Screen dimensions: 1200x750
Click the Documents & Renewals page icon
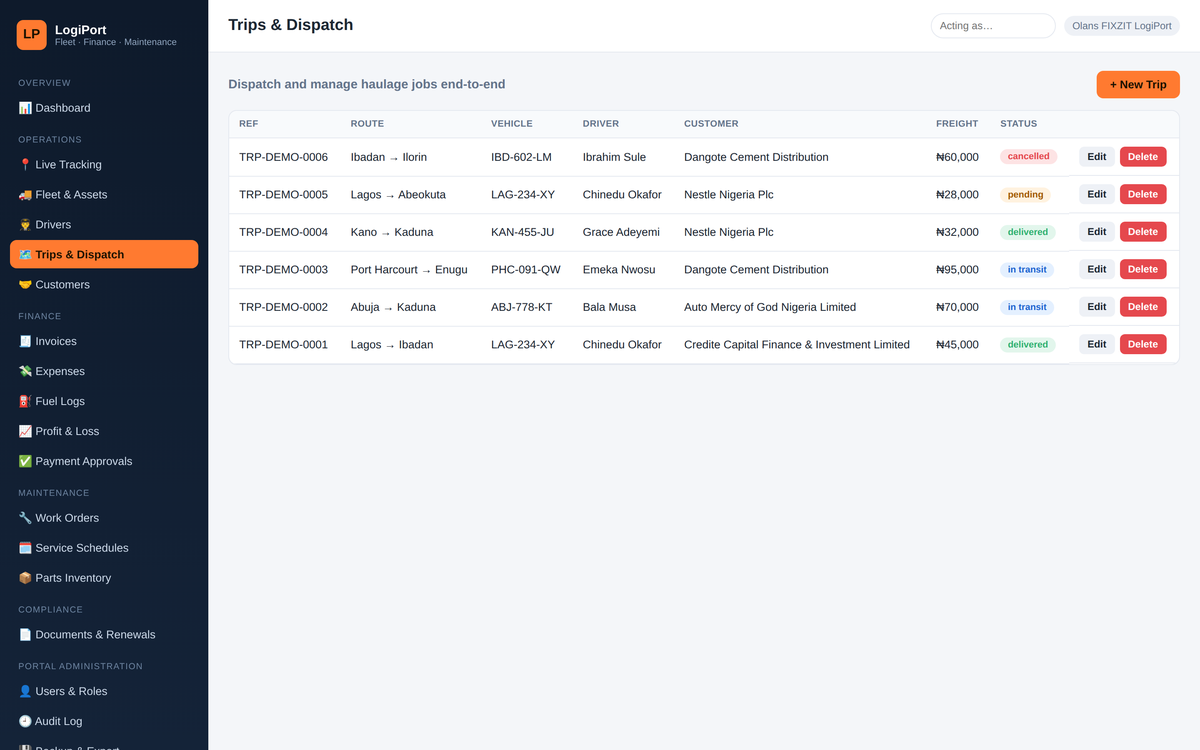tap(25, 635)
